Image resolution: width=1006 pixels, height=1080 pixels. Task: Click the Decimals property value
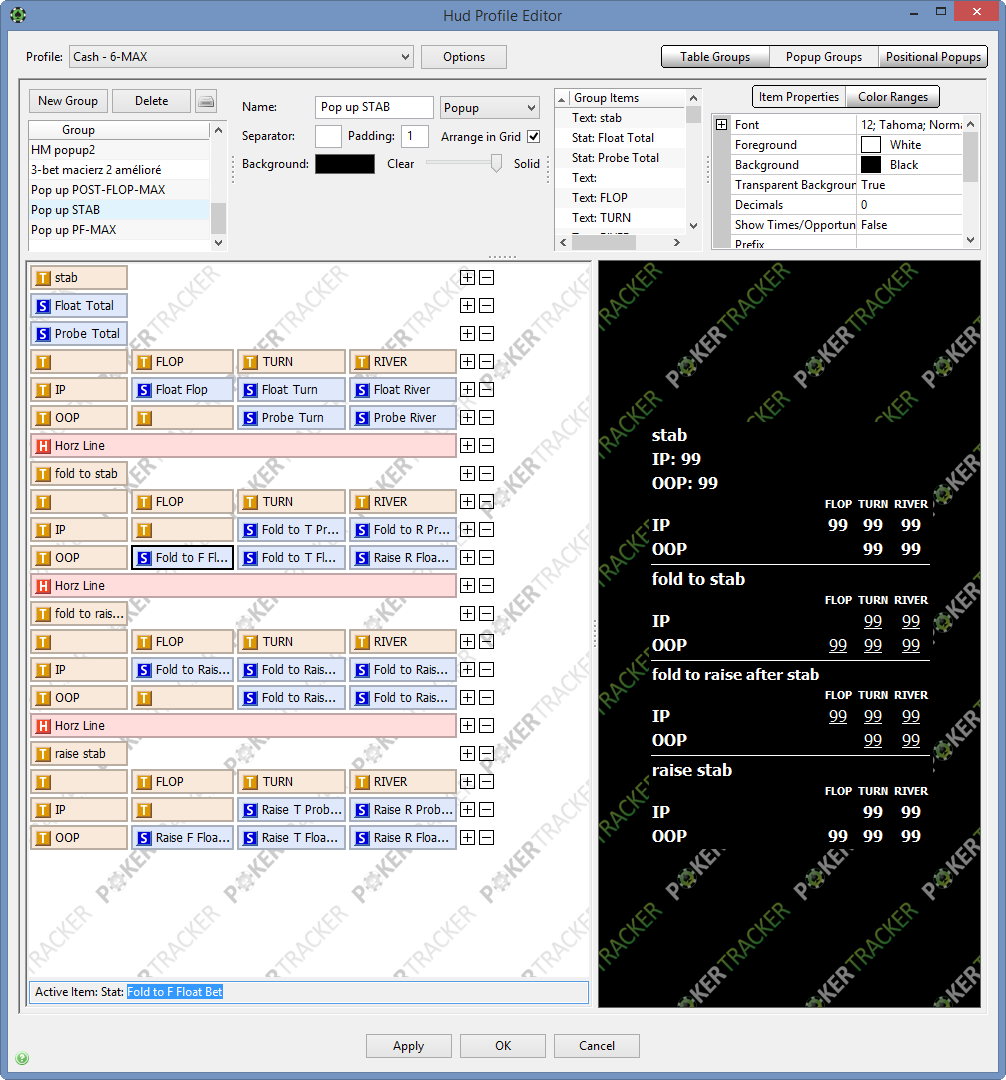(909, 205)
